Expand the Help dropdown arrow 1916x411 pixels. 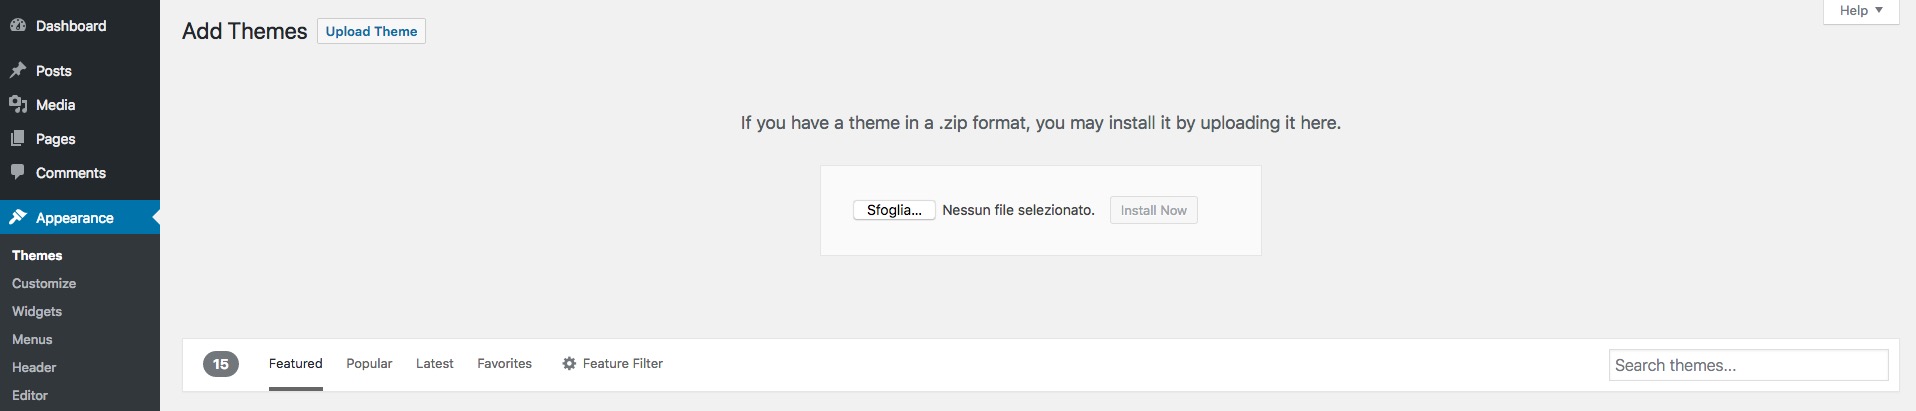(1879, 10)
